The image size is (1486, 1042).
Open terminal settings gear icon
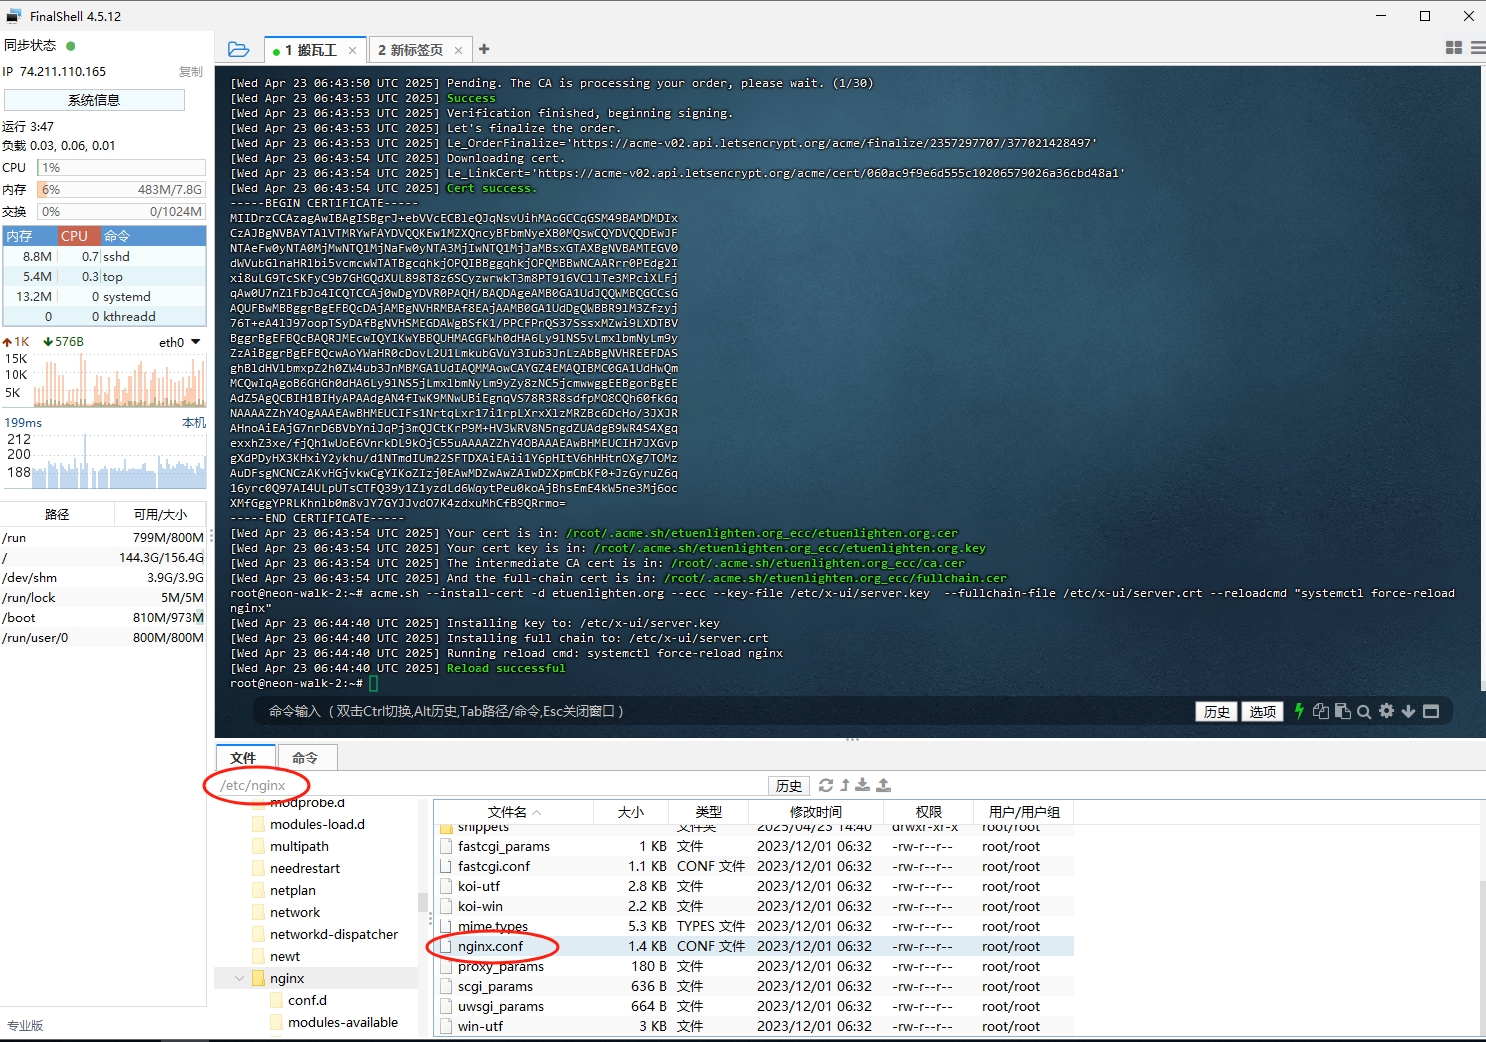pyautogui.click(x=1386, y=711)
